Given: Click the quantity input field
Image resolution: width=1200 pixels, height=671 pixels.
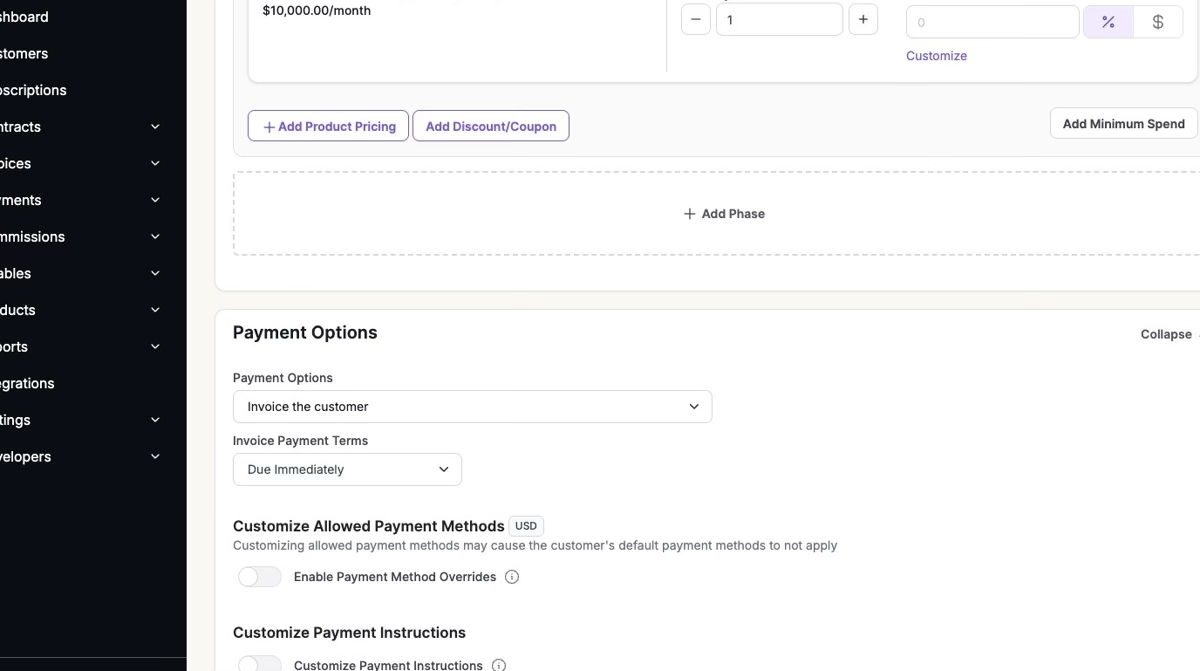Looking at the screenshot, I should click(x=779, y=20).
